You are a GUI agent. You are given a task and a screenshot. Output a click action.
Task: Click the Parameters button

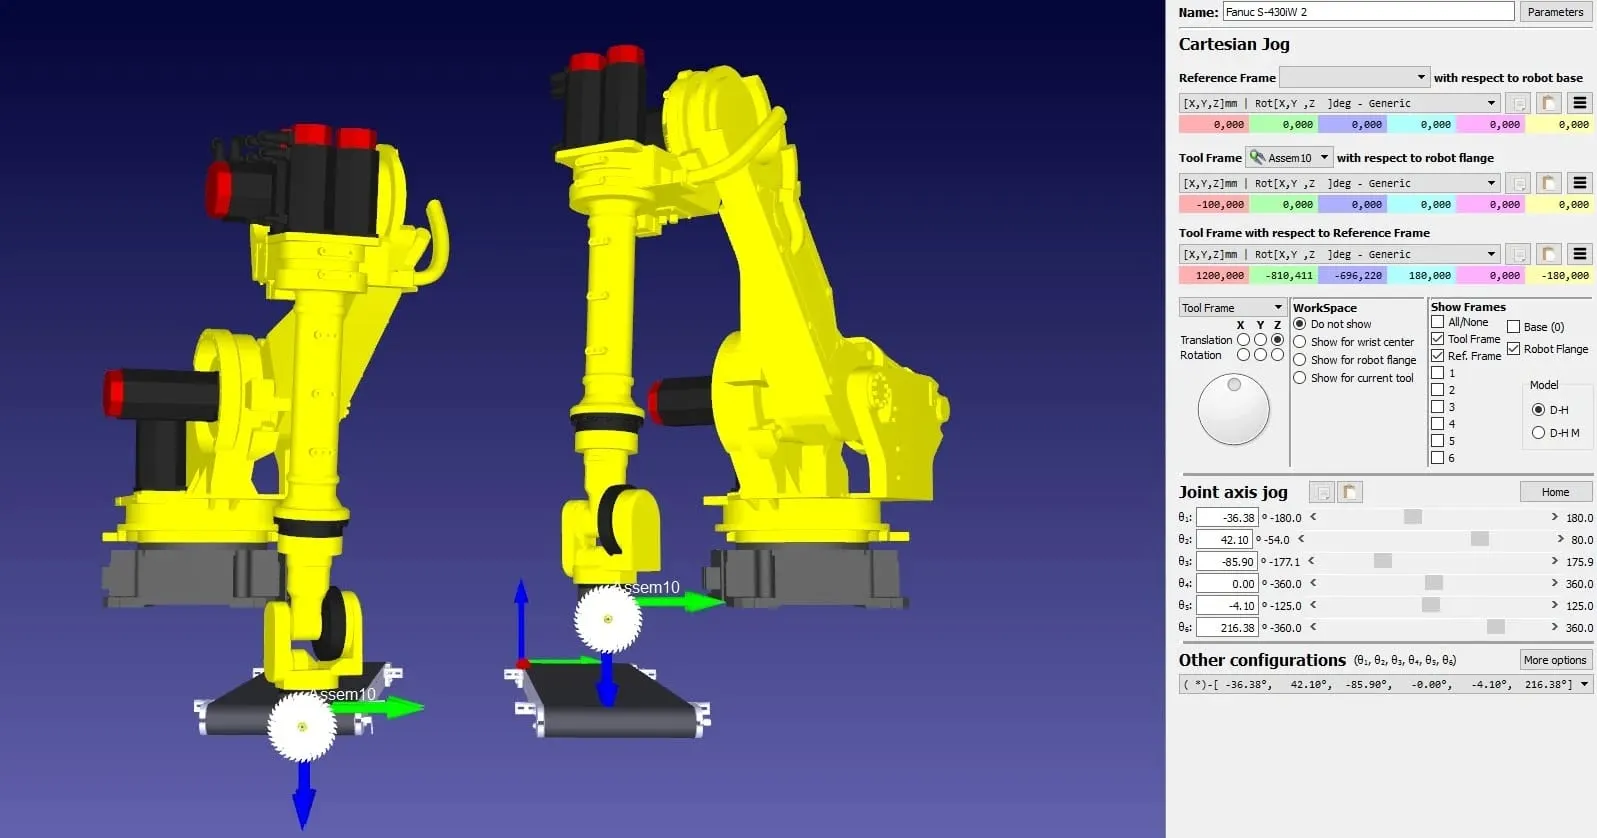pos(1555,12)
